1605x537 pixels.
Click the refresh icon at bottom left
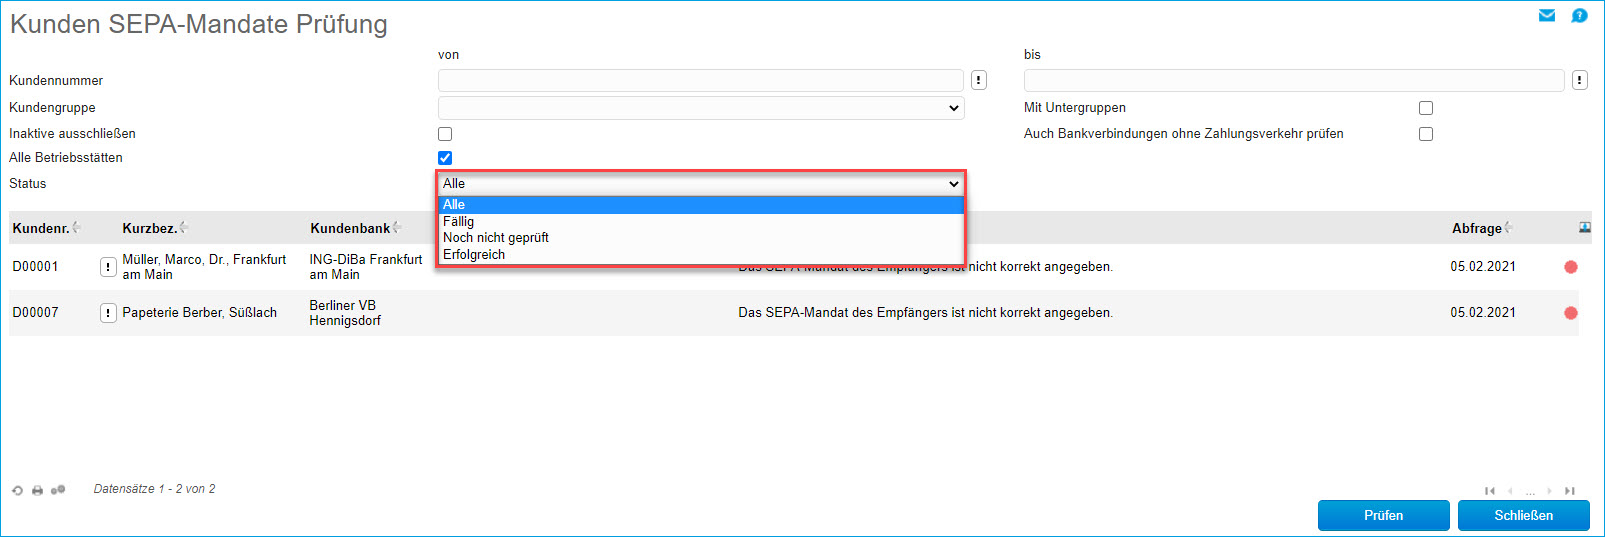click(x=17, y=490)
